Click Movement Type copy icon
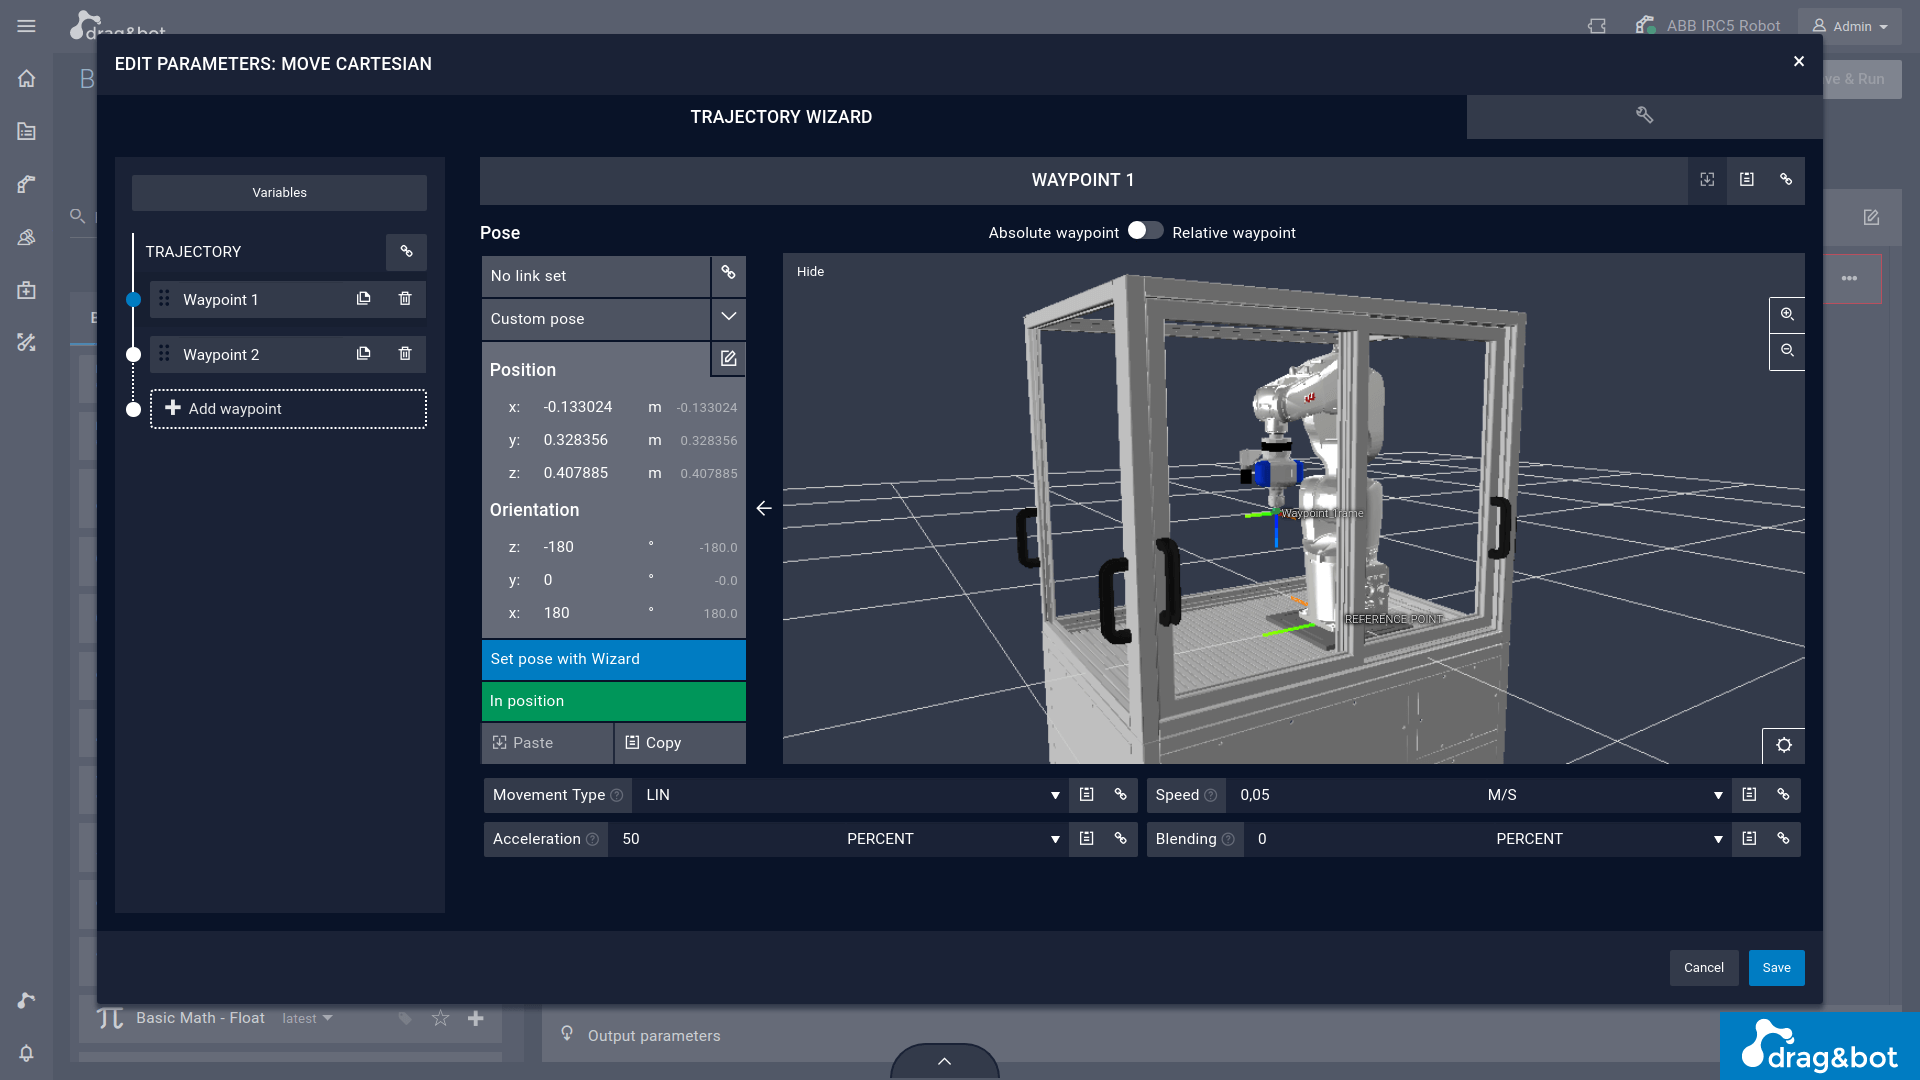Viewport: 1920px width, 1080px height. click(x=1086, y=795)
